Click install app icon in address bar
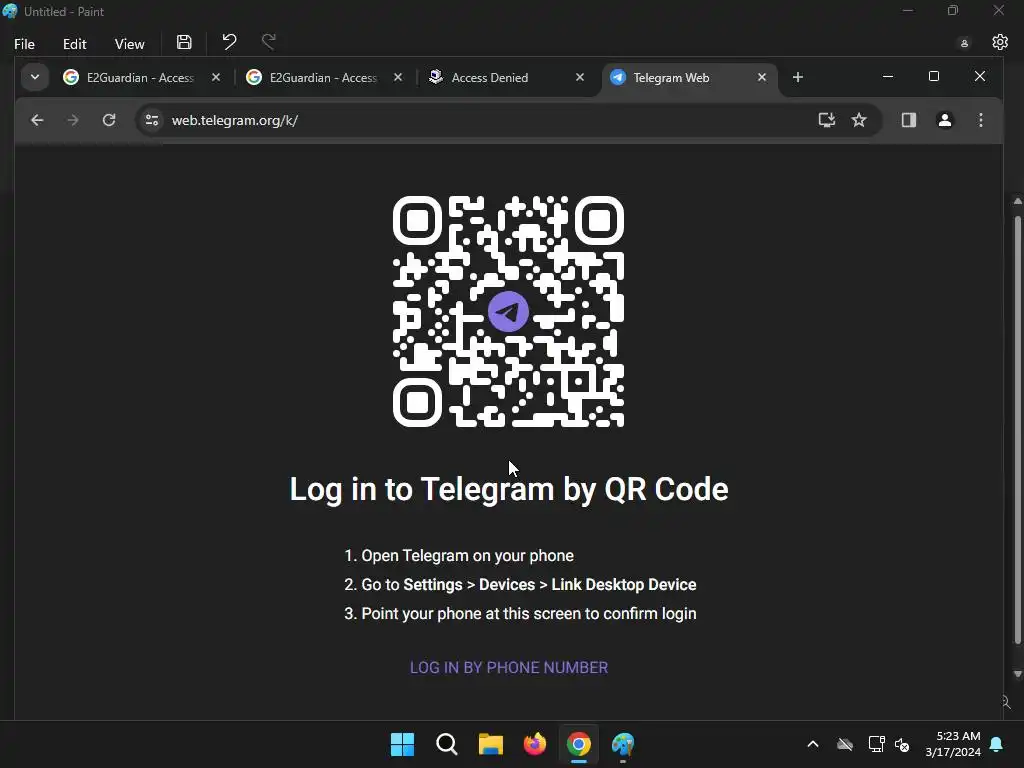1024x768 pixels. 827,120
